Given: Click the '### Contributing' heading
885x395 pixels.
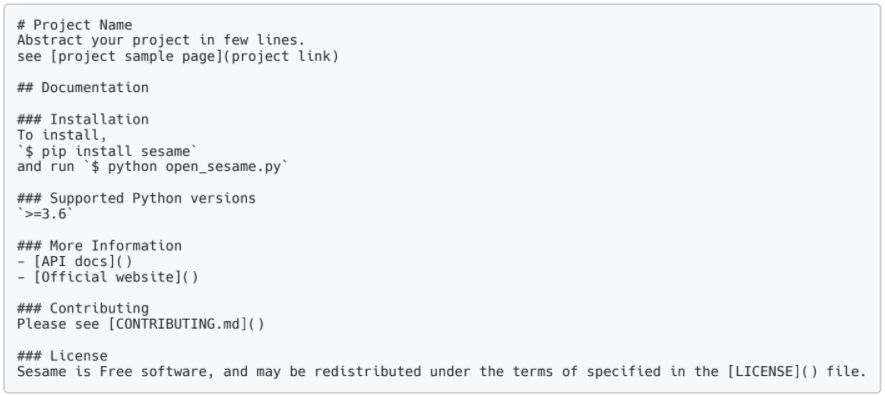Looking at the screenshot, I should 83,308.
